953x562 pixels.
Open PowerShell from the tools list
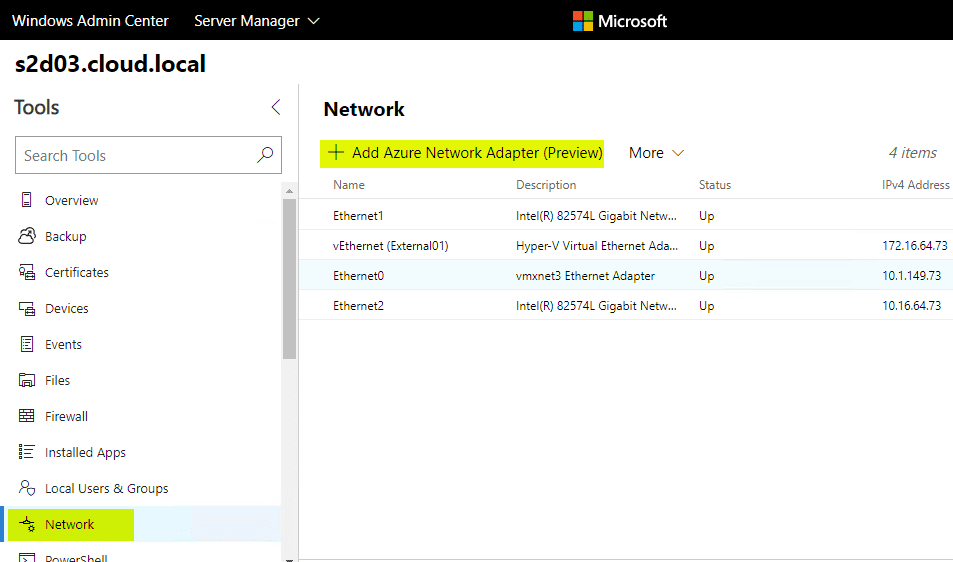(76, 557)
